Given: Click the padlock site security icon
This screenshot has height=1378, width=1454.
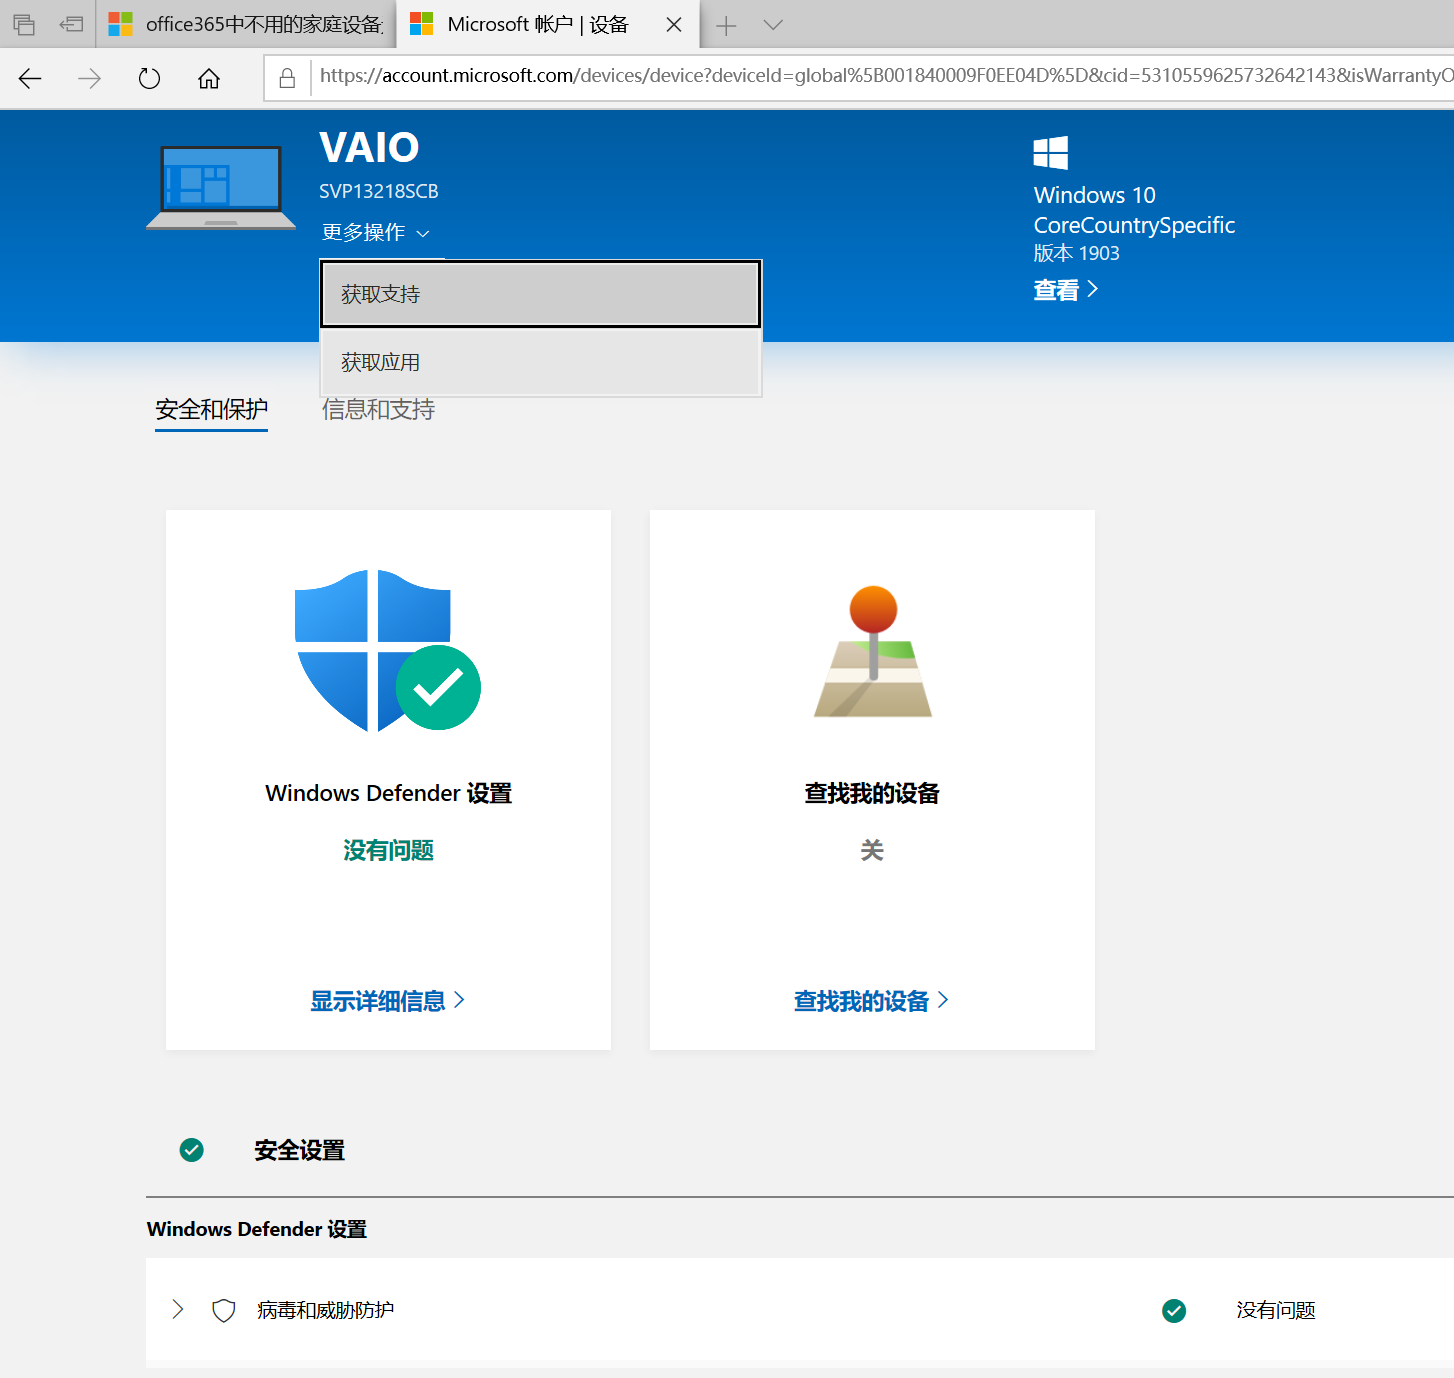Looking at the screenshot, I should click(287, 78).
